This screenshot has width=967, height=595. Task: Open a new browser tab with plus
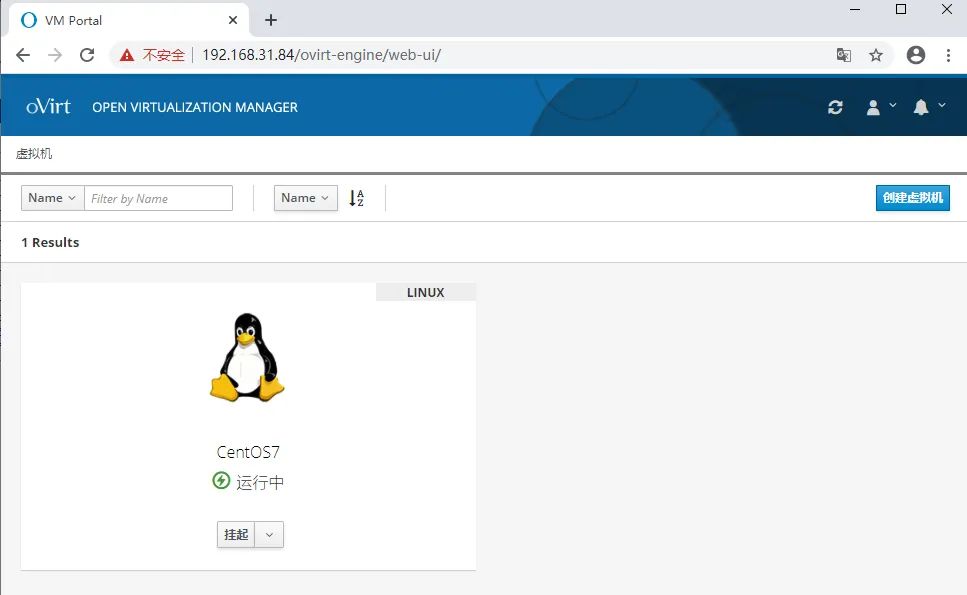[271, 20]
